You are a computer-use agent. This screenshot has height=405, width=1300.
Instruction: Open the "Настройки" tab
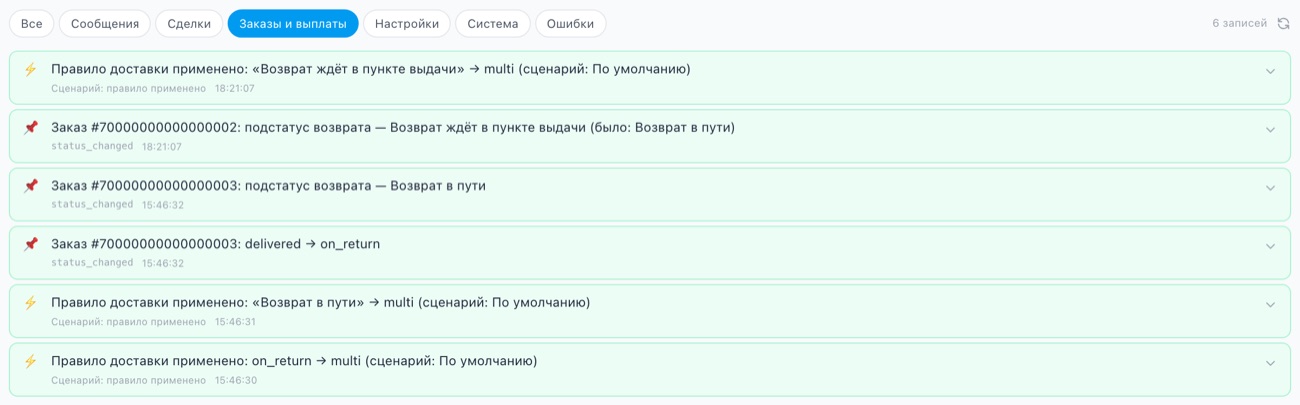407,23
